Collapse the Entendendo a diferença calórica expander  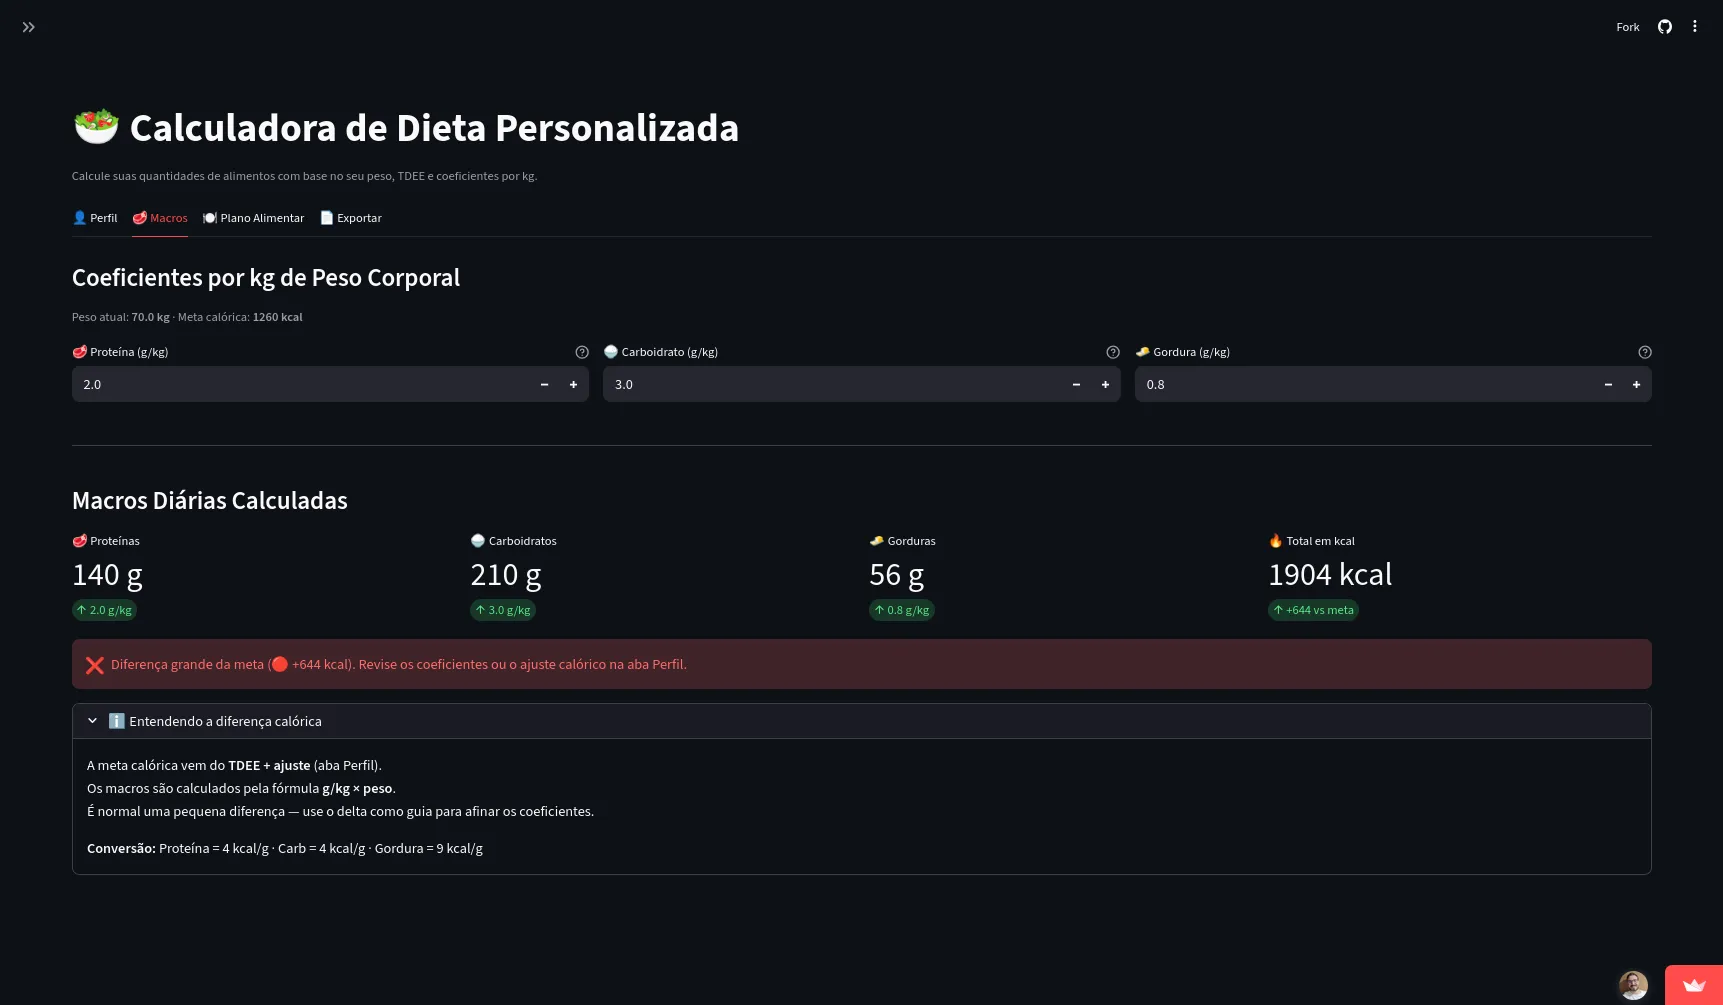click(x=862, y=721)
